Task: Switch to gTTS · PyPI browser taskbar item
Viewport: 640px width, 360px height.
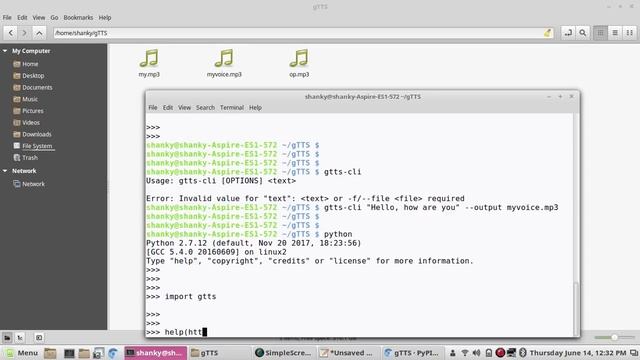Action: pyautogui.click(x=413, y=353)
